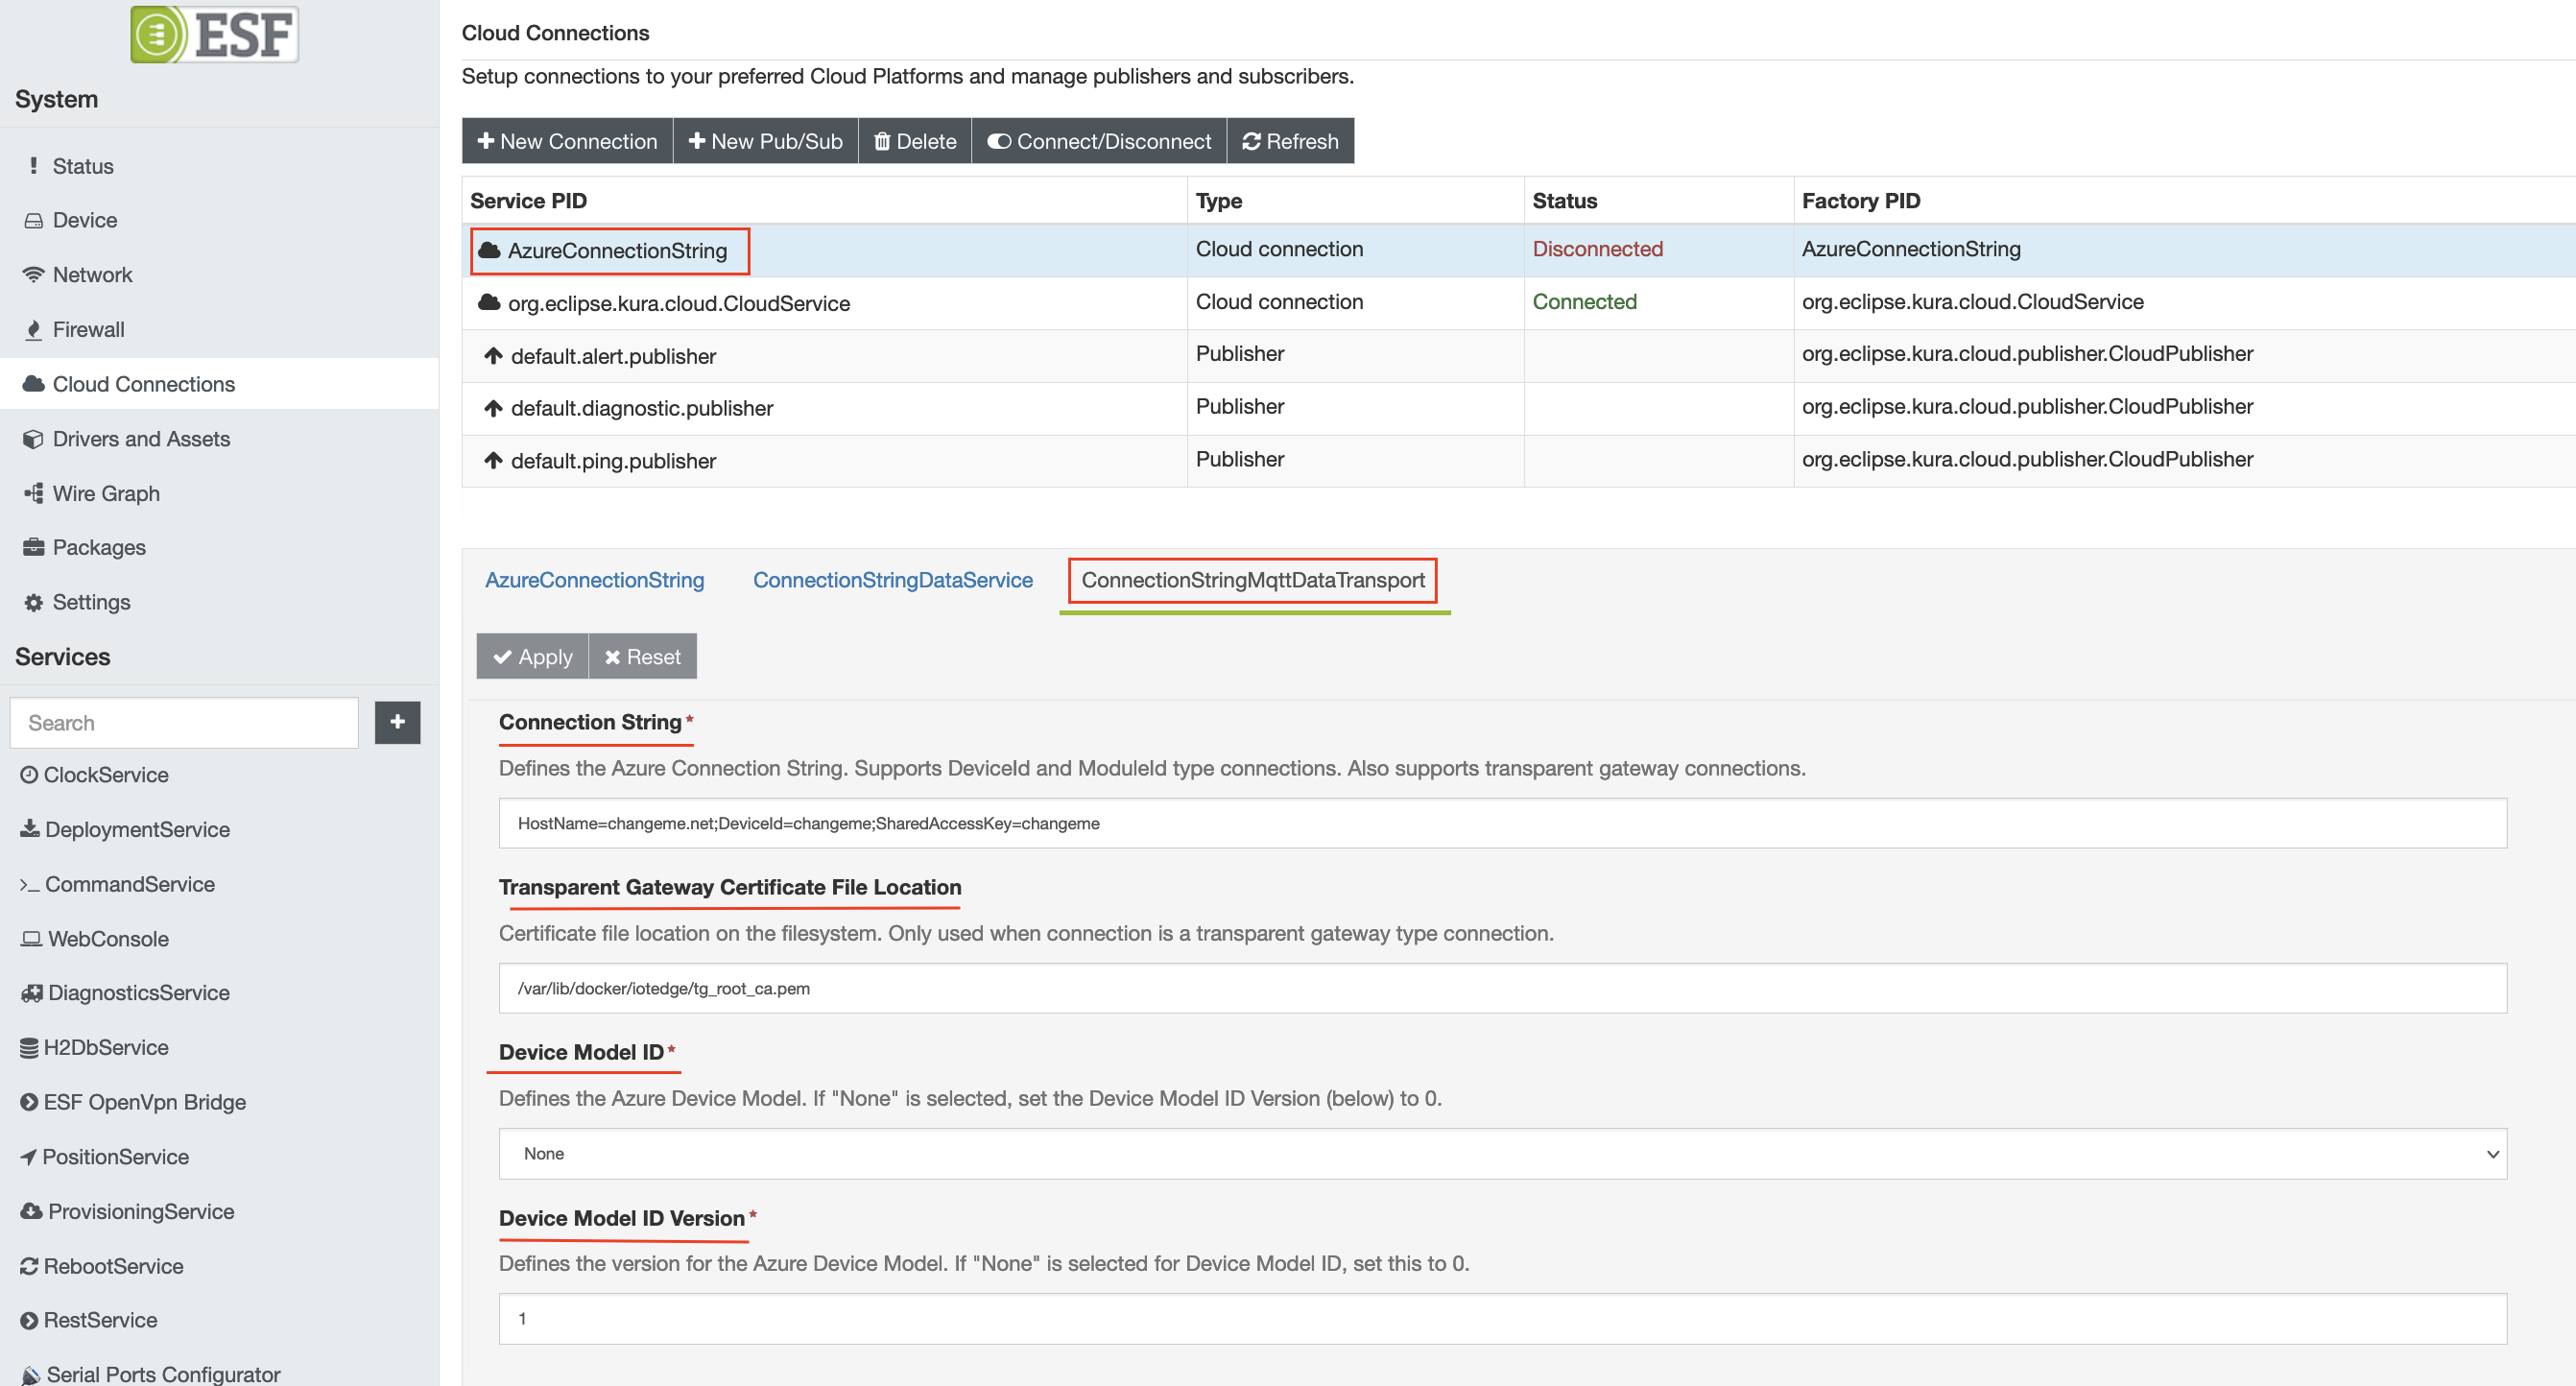Switch to AzureConnectionString tab
2576x1386 pixels.
pos(594,580)
